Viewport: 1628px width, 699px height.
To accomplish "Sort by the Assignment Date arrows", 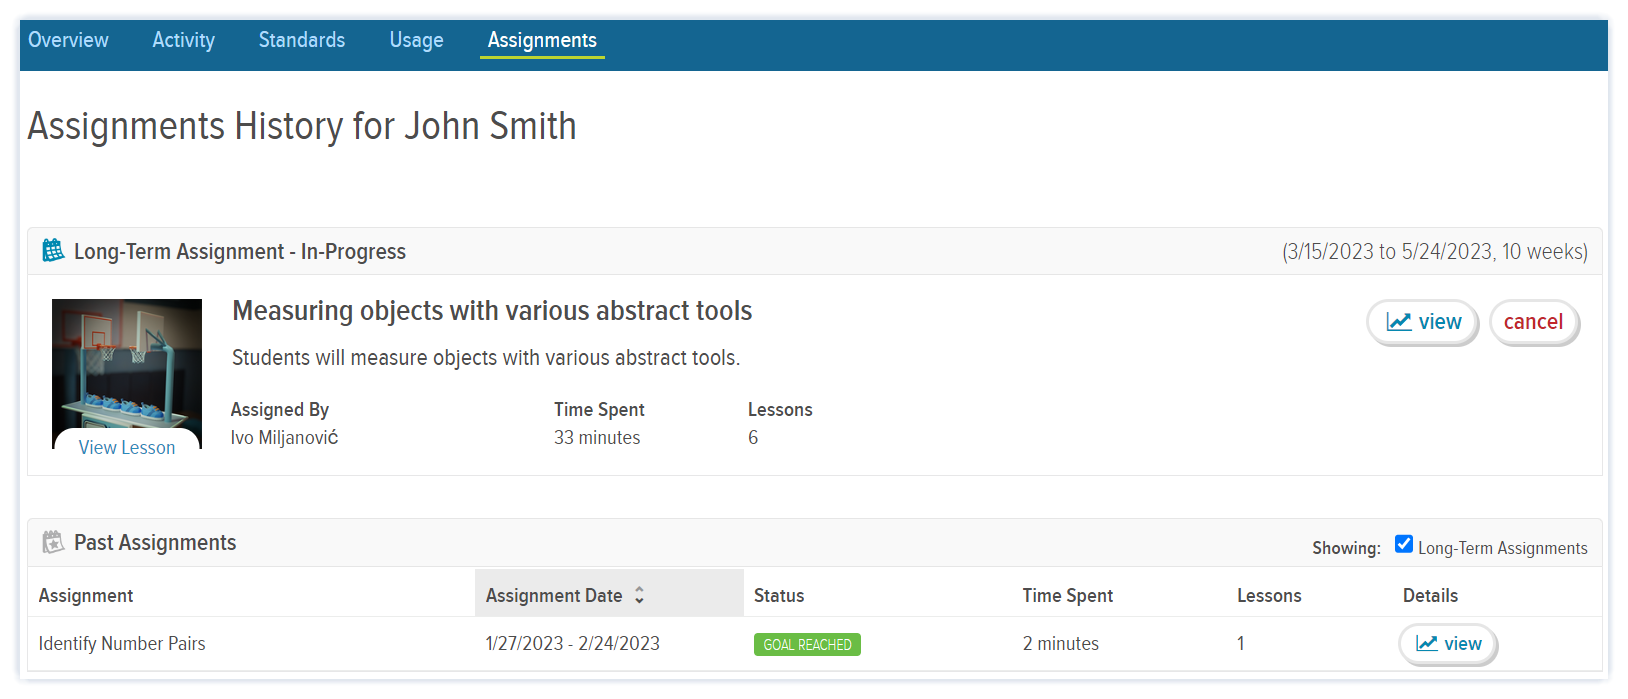I will coord(639,595).
